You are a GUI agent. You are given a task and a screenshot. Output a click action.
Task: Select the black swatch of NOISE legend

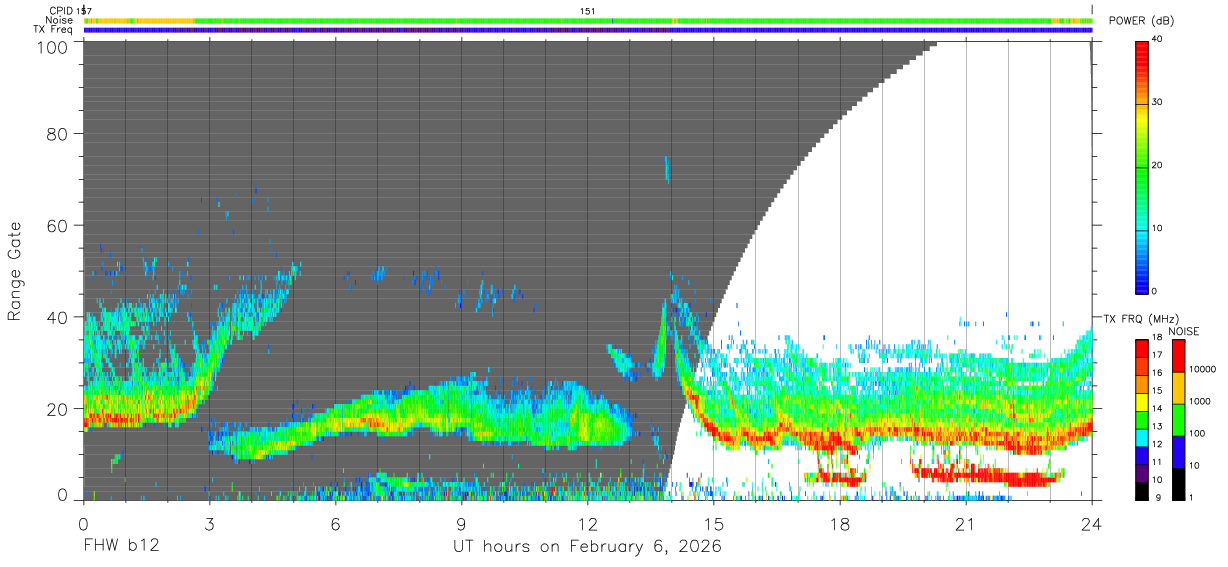(x=1179, y=484)
